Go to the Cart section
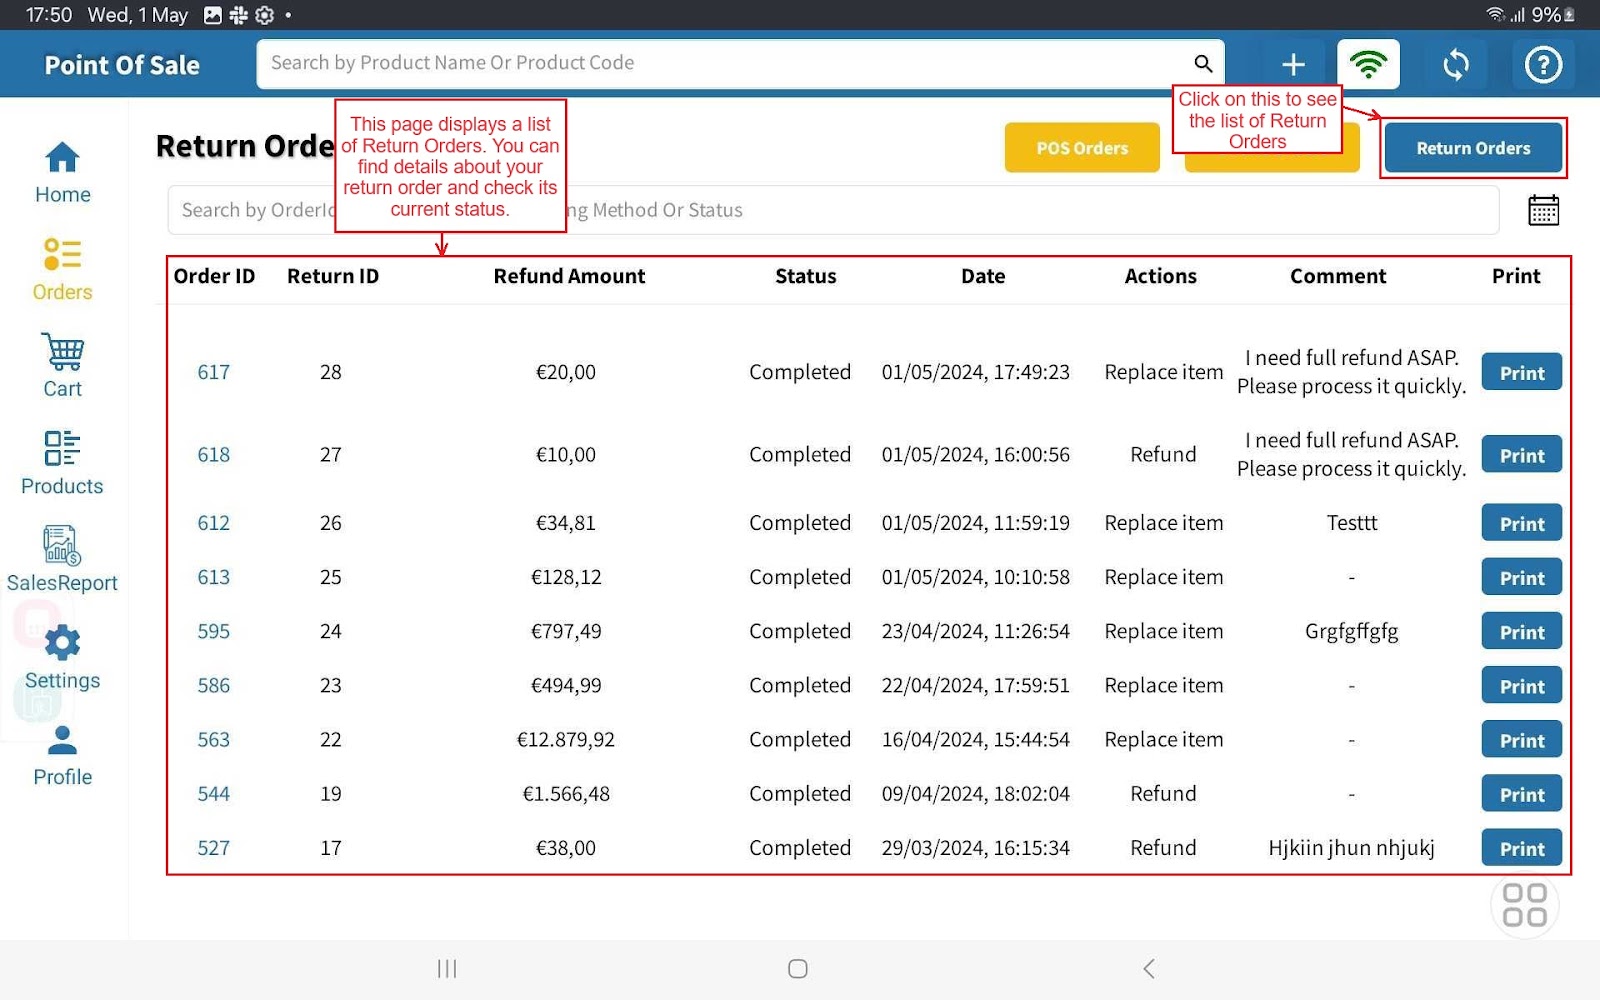Viewport: 1600px width, 1000px height. tap(62, 366)
